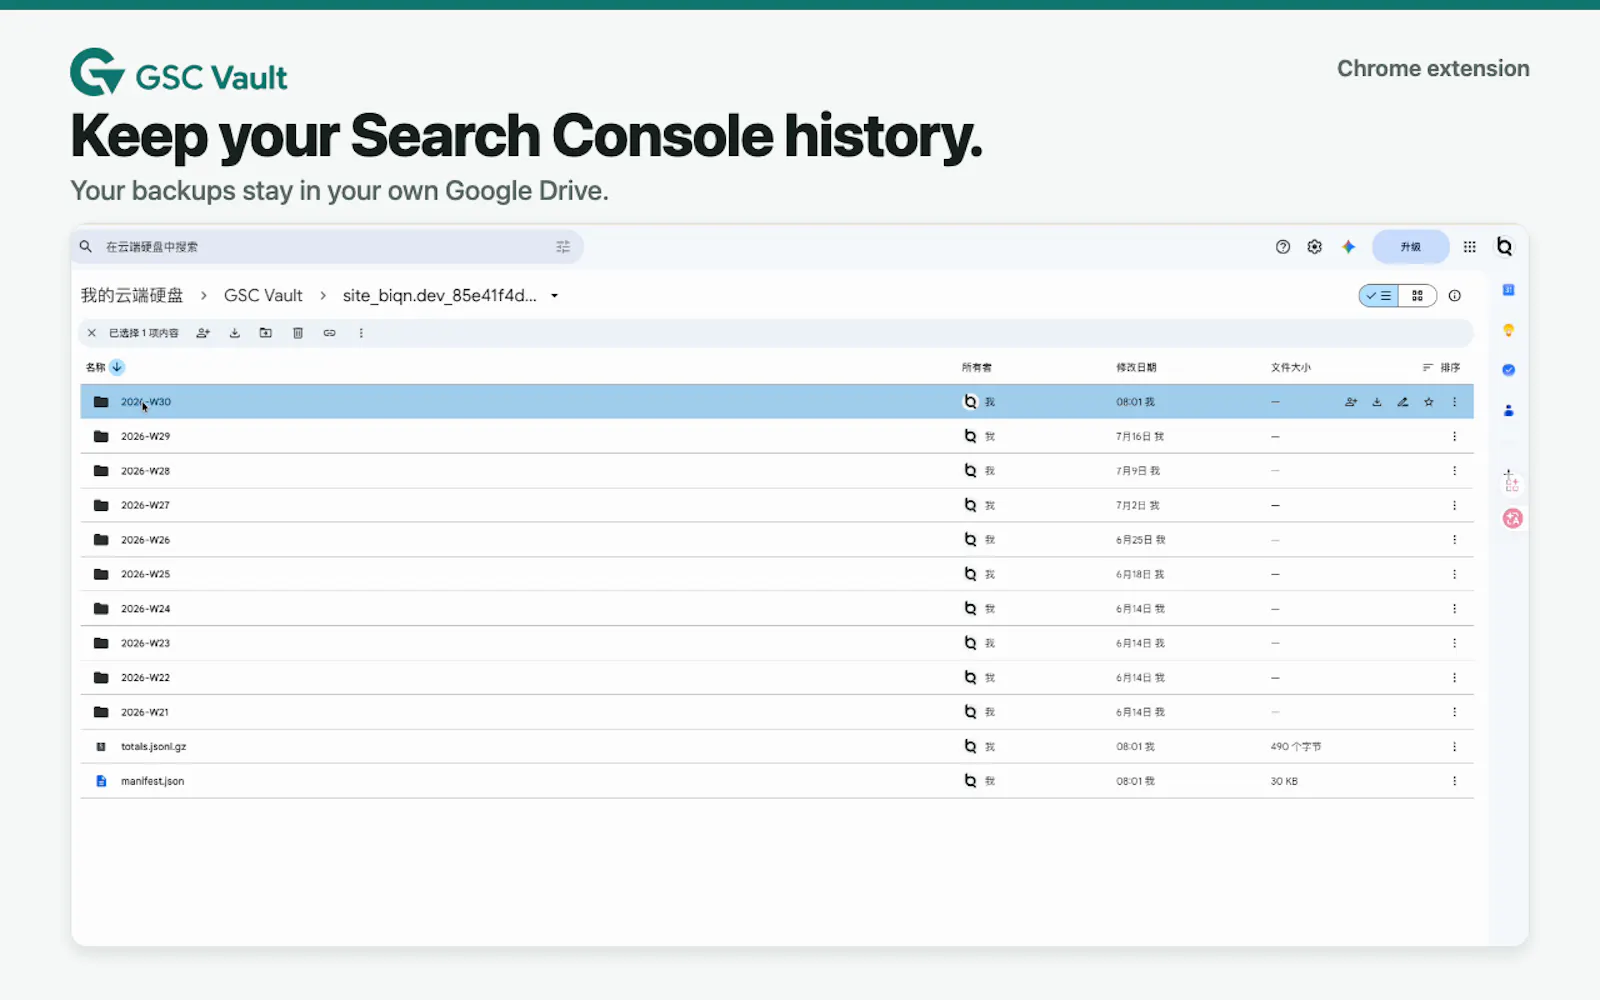This screenshot has width=1600, height=1000.
Task: Open more actions for the 2026-W28 row
Action: tap(1455, 471)
